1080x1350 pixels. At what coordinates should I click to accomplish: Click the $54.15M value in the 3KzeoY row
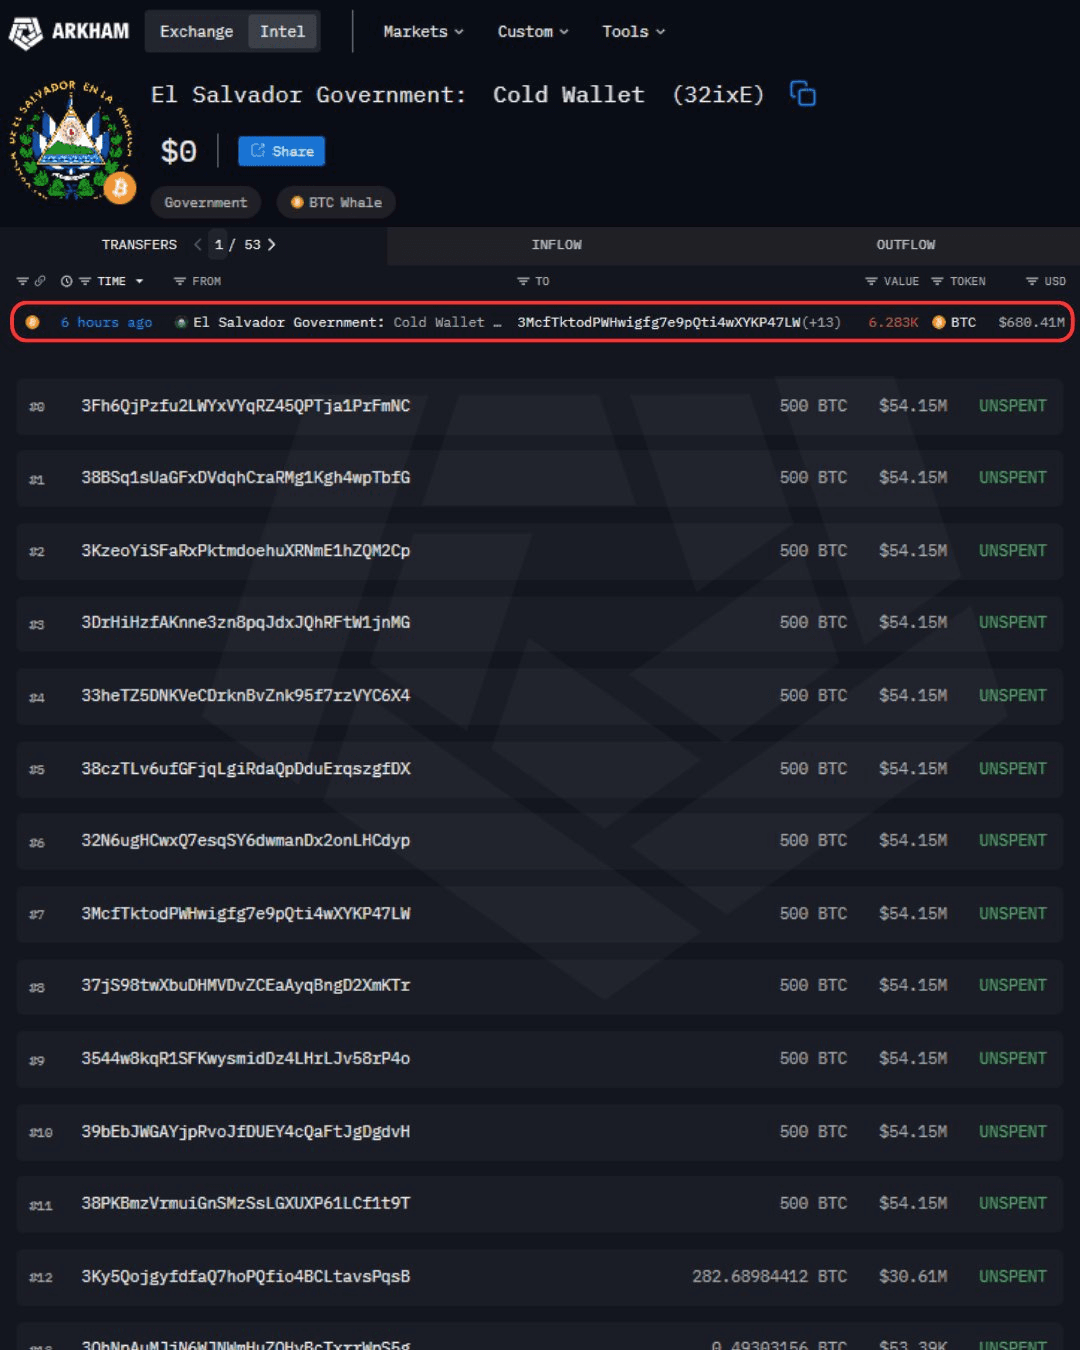[x=913, y=551]
